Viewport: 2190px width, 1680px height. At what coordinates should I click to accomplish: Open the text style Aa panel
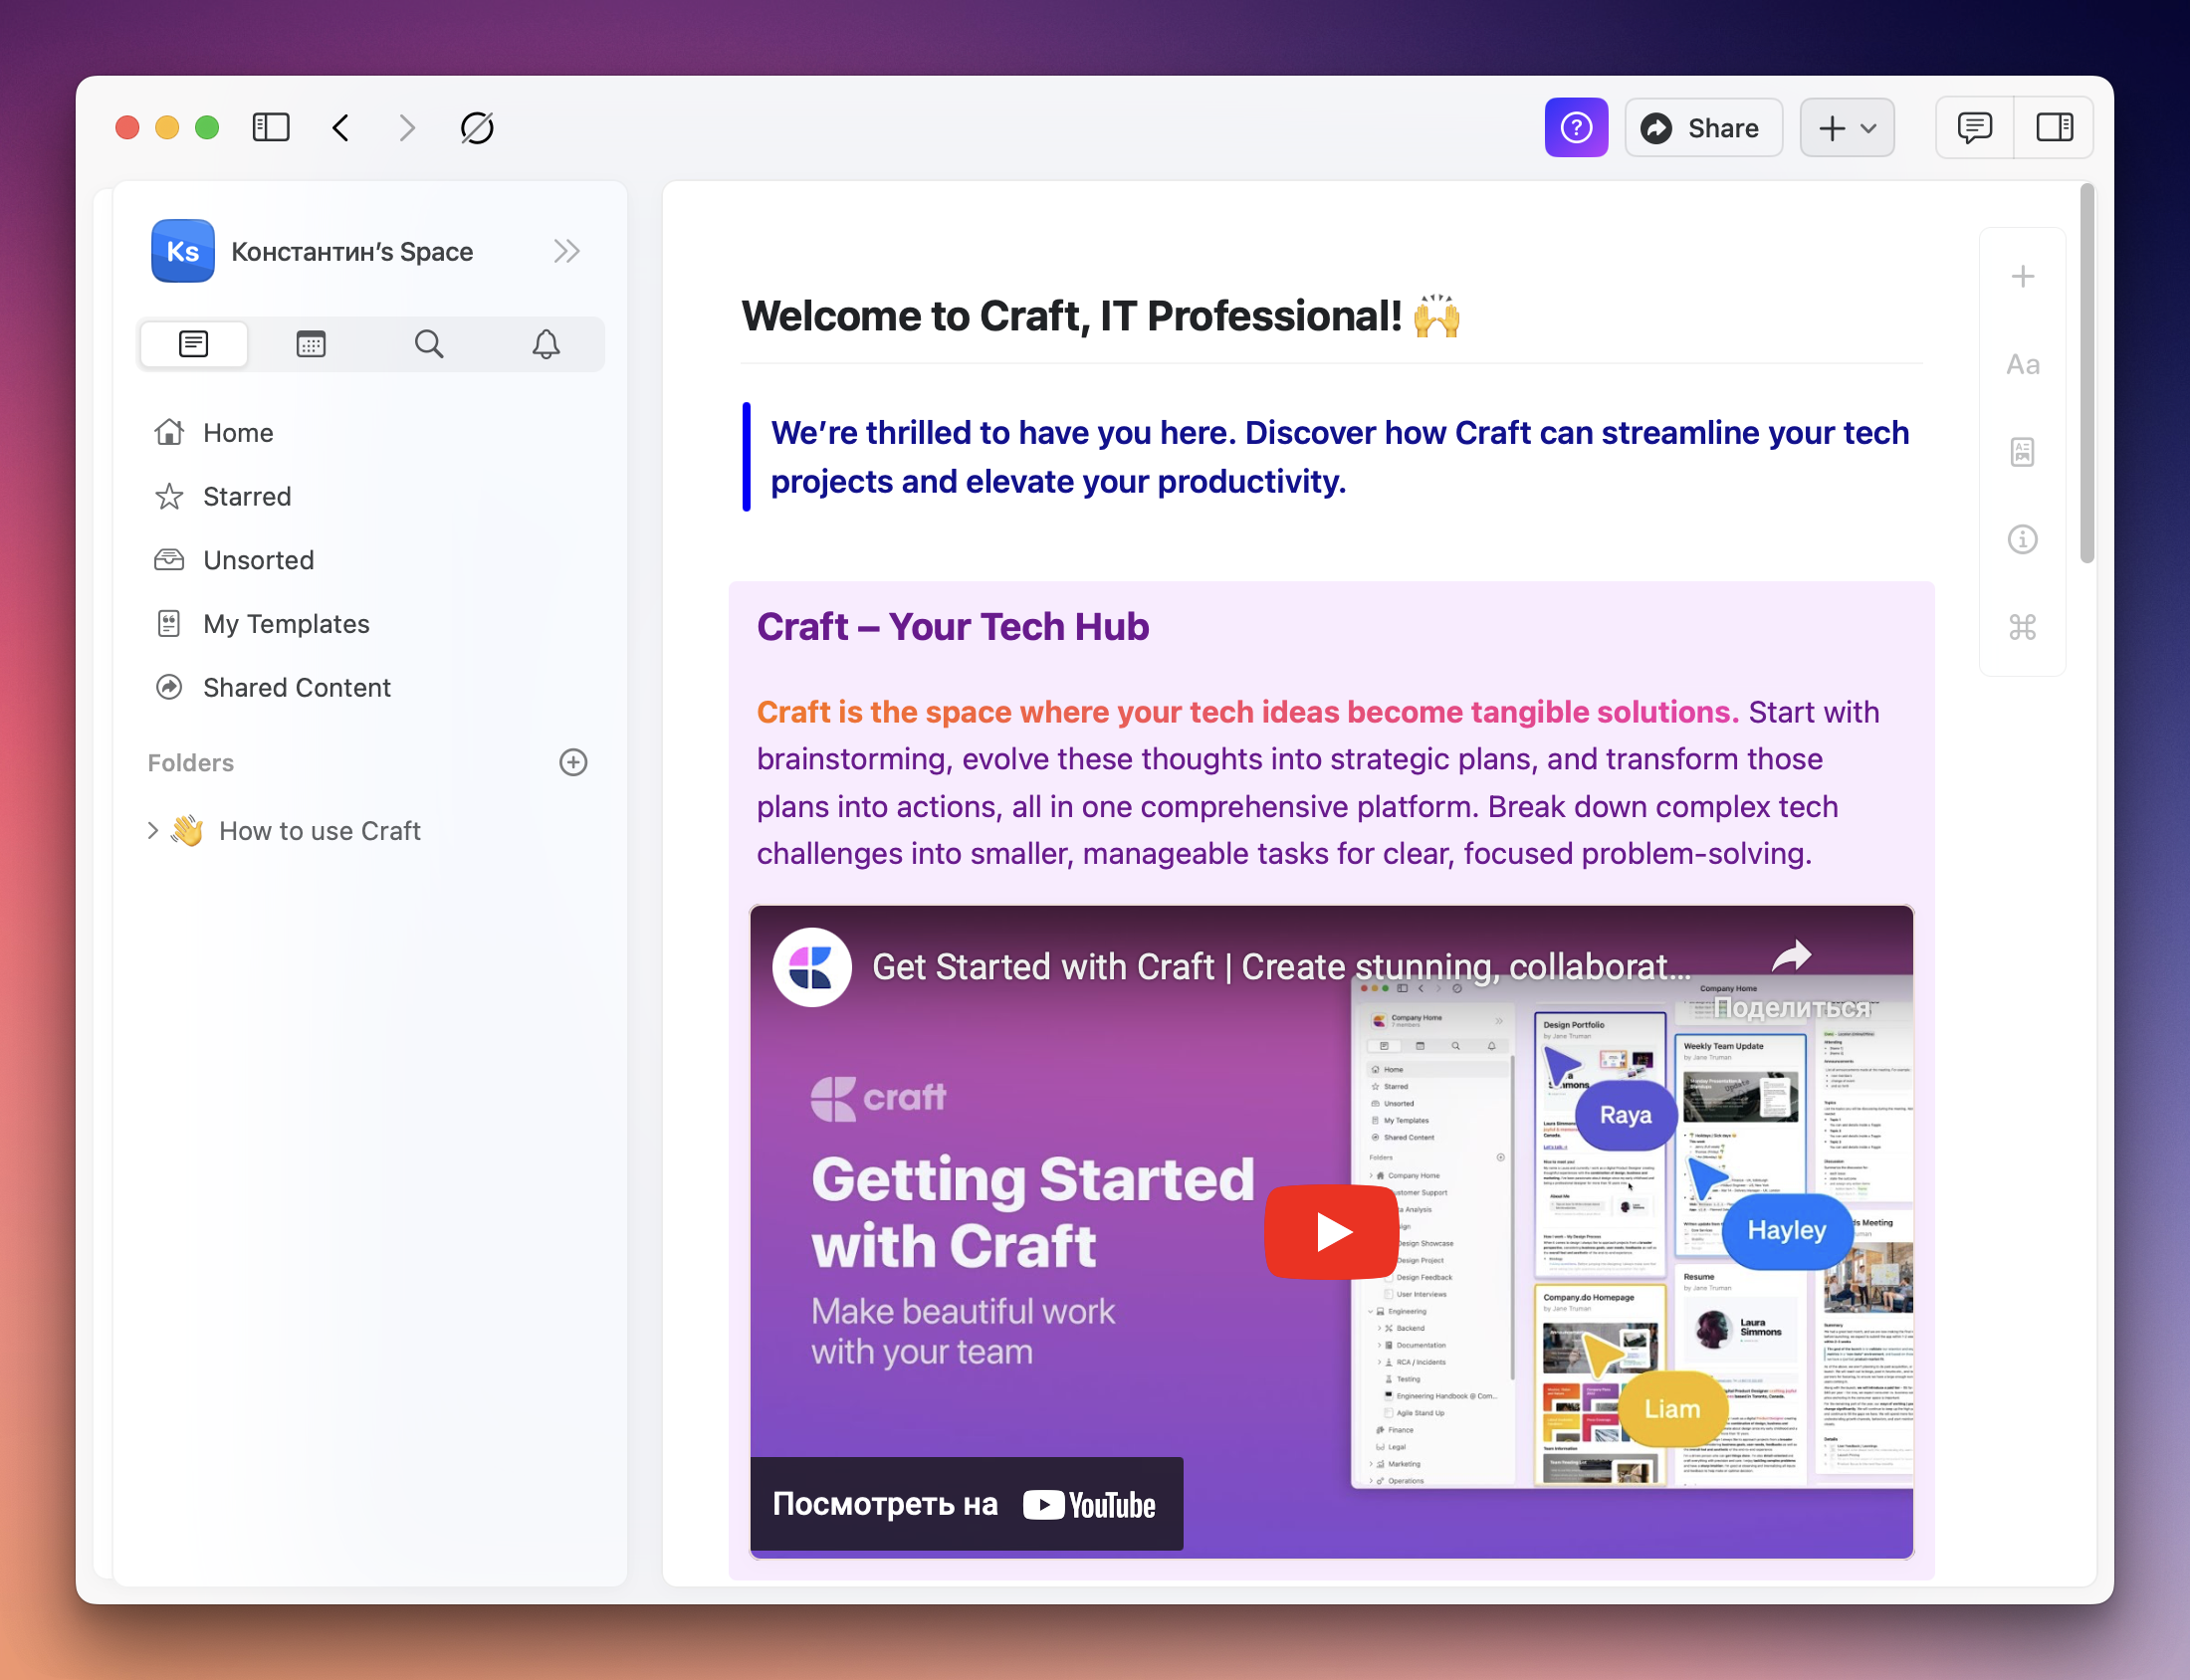tap(2022, 364)
